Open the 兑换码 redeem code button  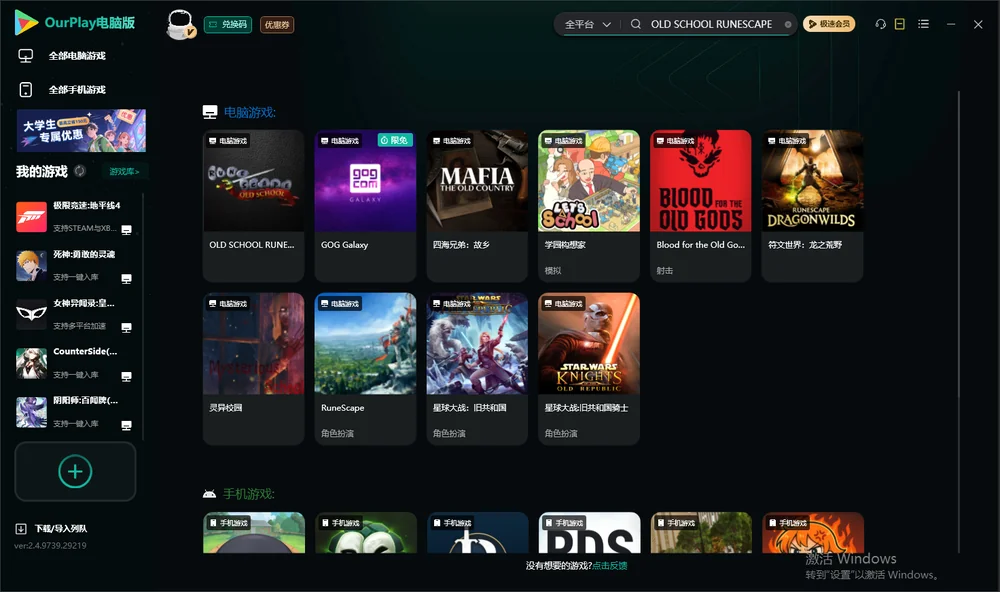pos(228,24)
